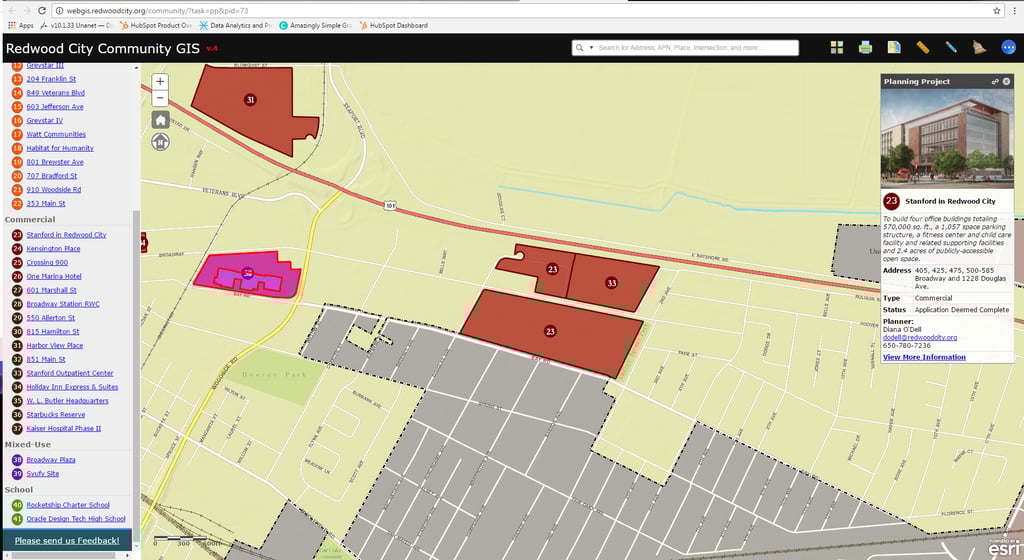1024x560 pixels.
Task: Open the Harbor View Place link
Action: tap(54, 345)
